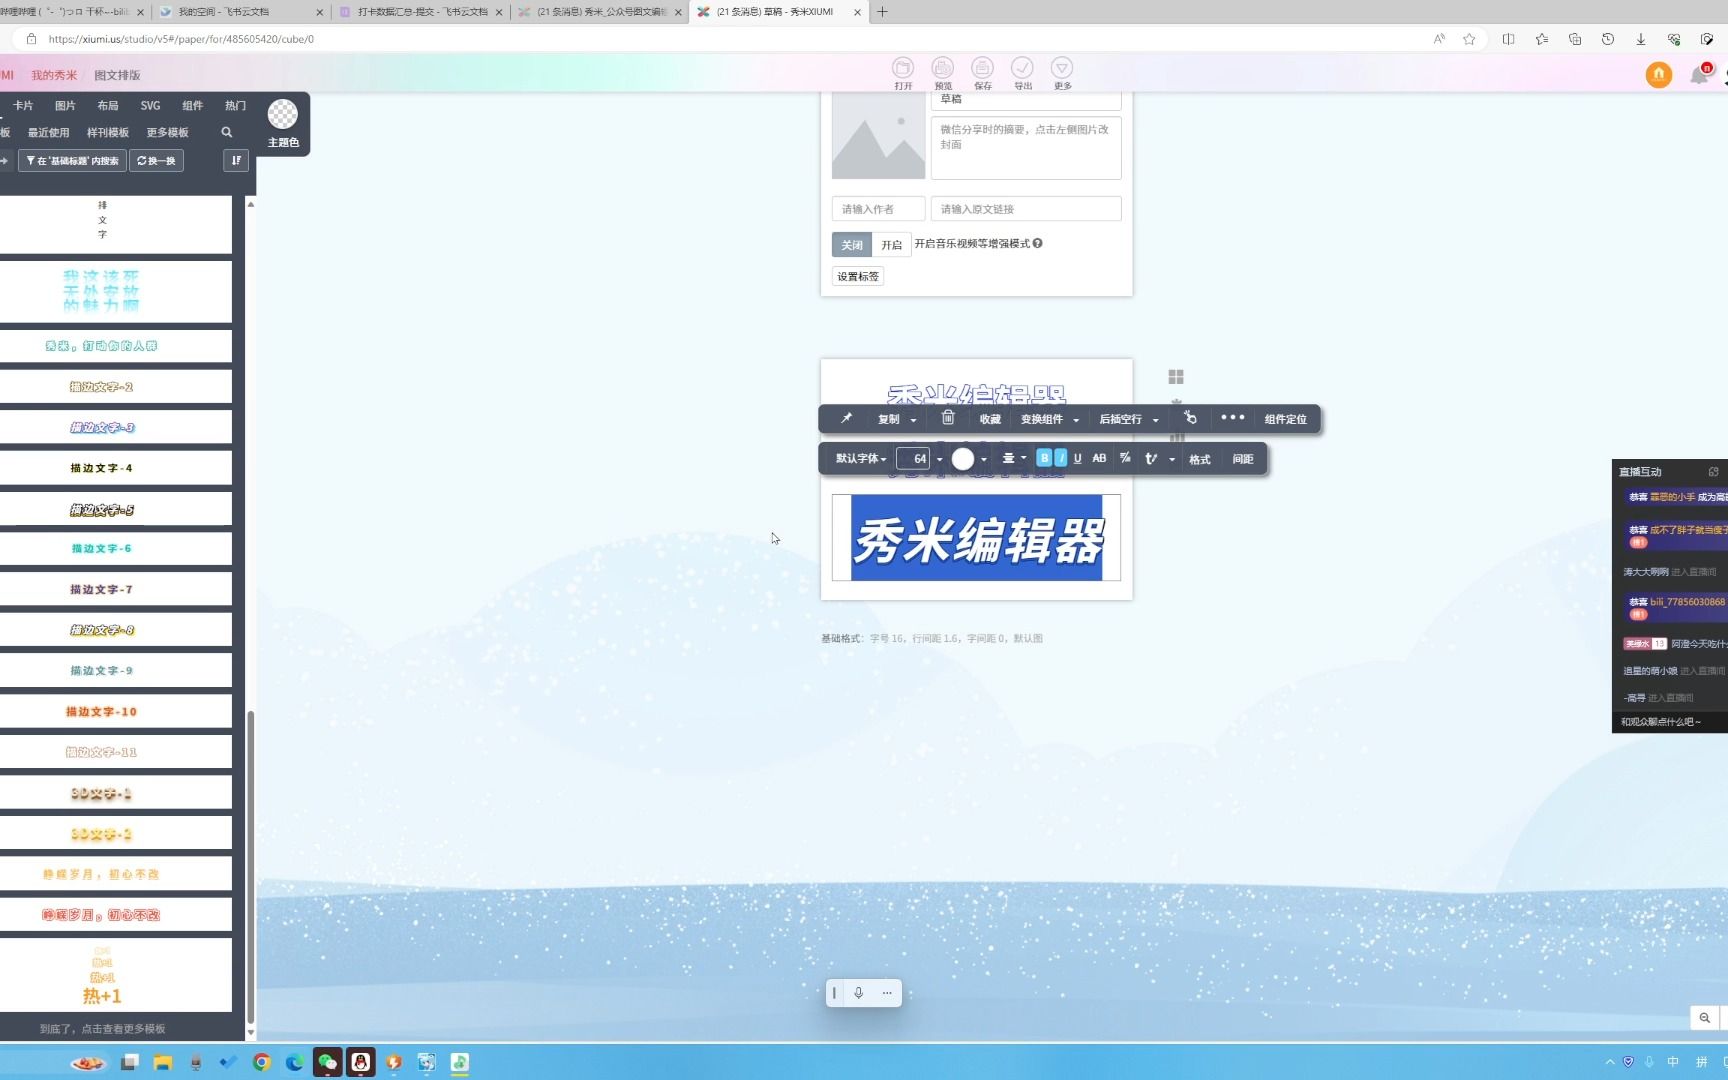Click the AB text style icon
This screenshot has height=1080, width=1728.
point(1099,458)
